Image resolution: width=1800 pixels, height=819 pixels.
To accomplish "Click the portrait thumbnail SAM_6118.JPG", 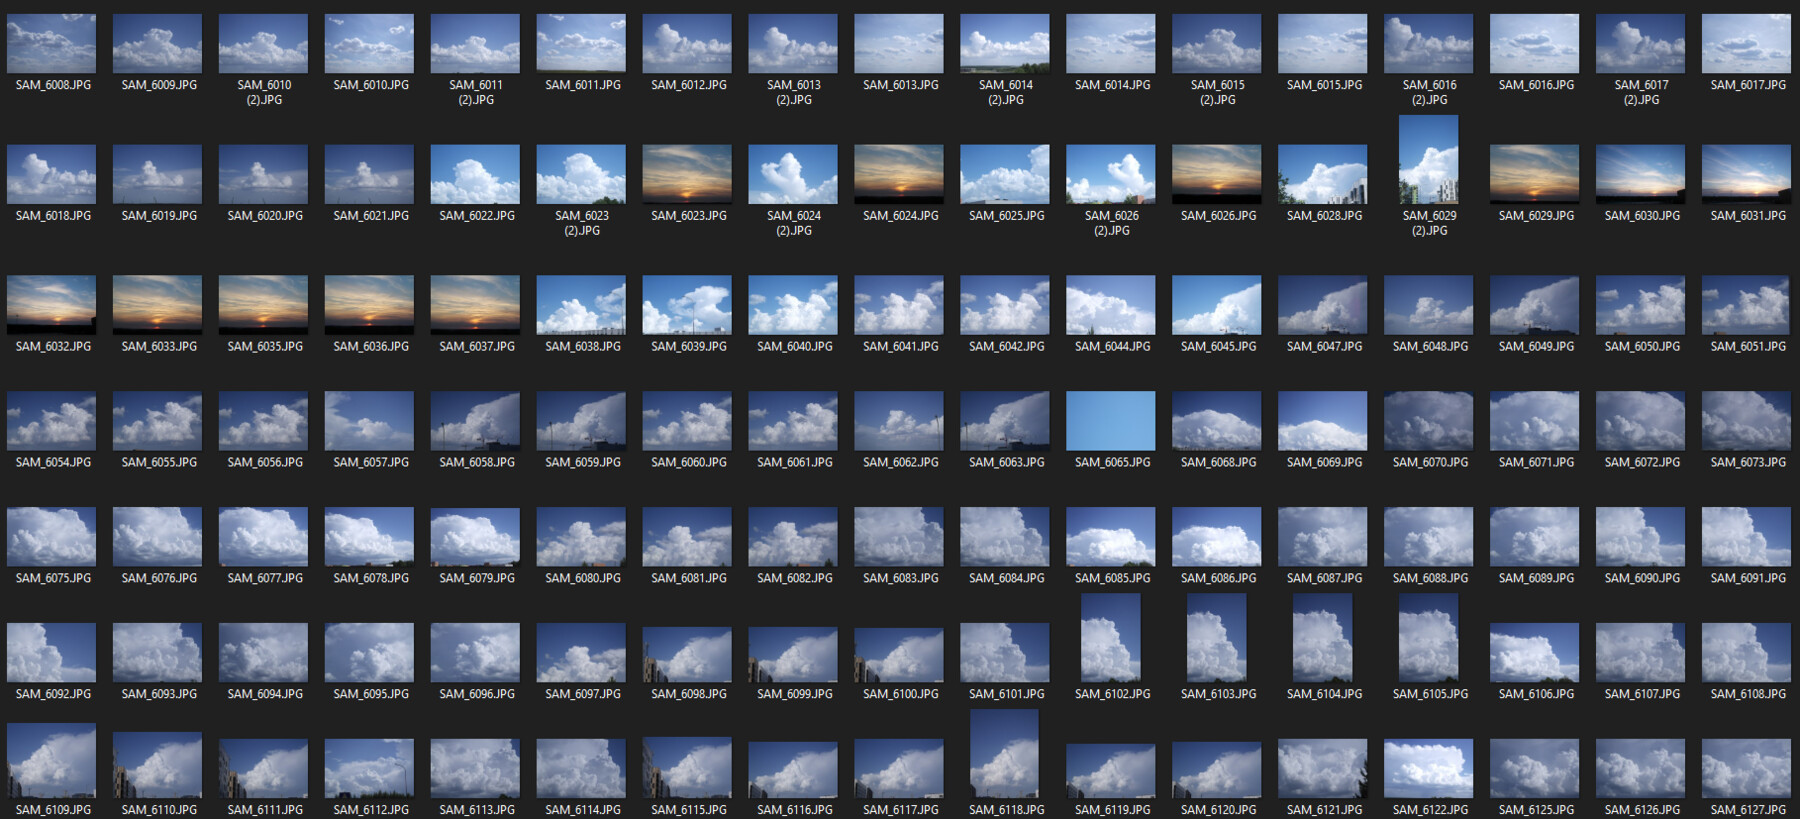I will point(1006,754).
